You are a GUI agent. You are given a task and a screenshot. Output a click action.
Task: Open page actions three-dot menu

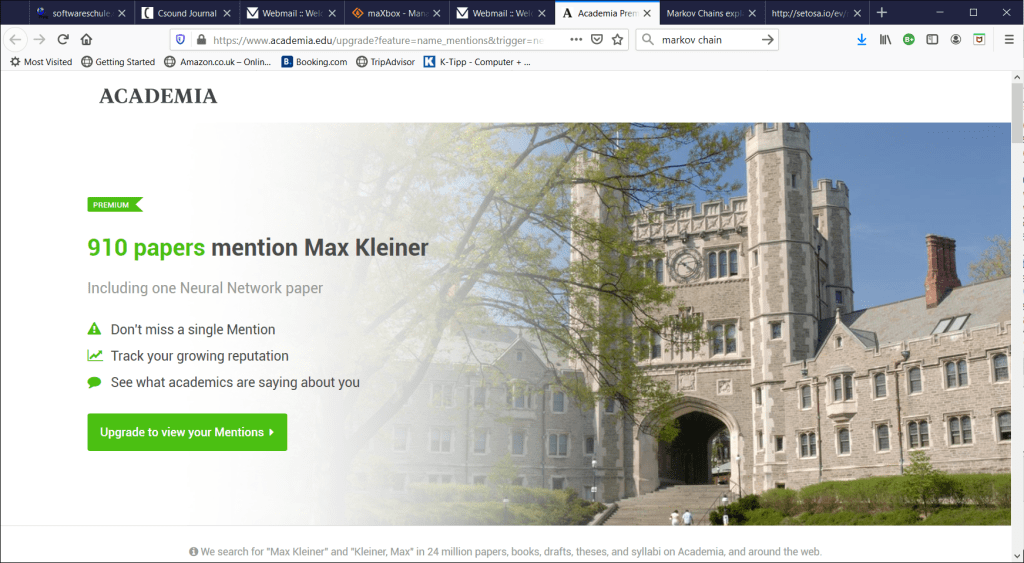(x=576, y=40)
